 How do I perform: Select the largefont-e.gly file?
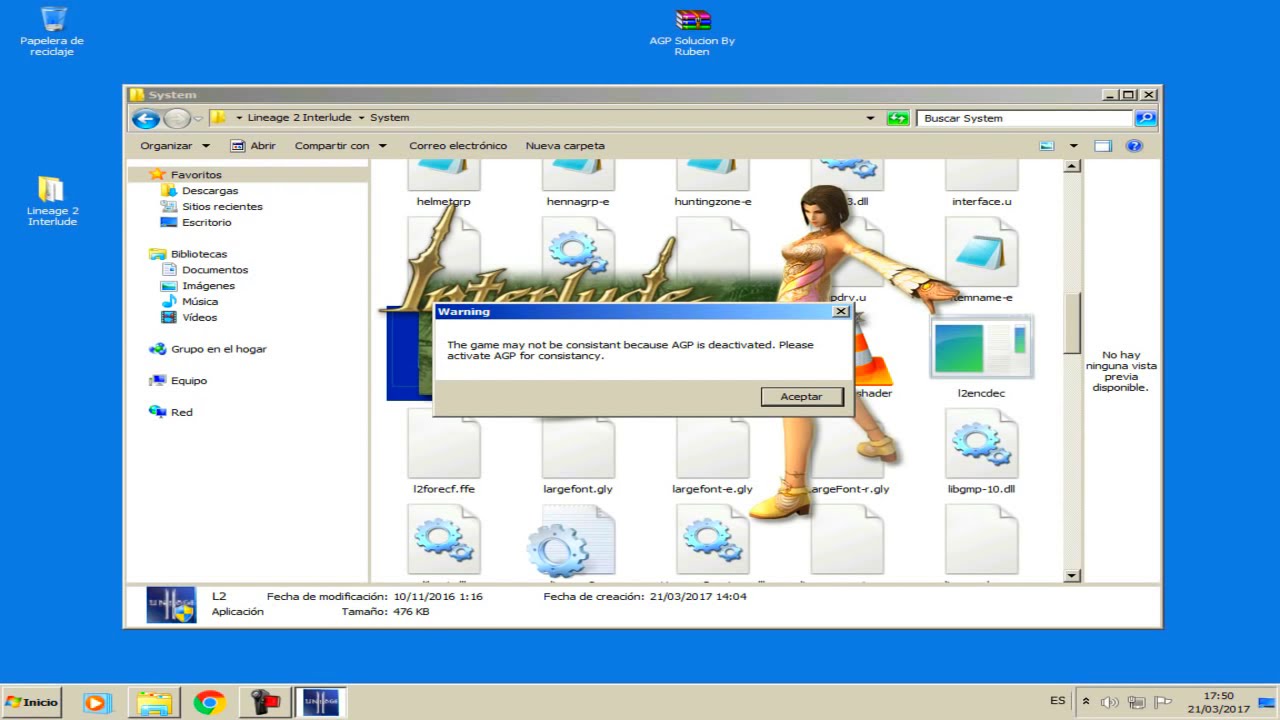tap(712, 453)
